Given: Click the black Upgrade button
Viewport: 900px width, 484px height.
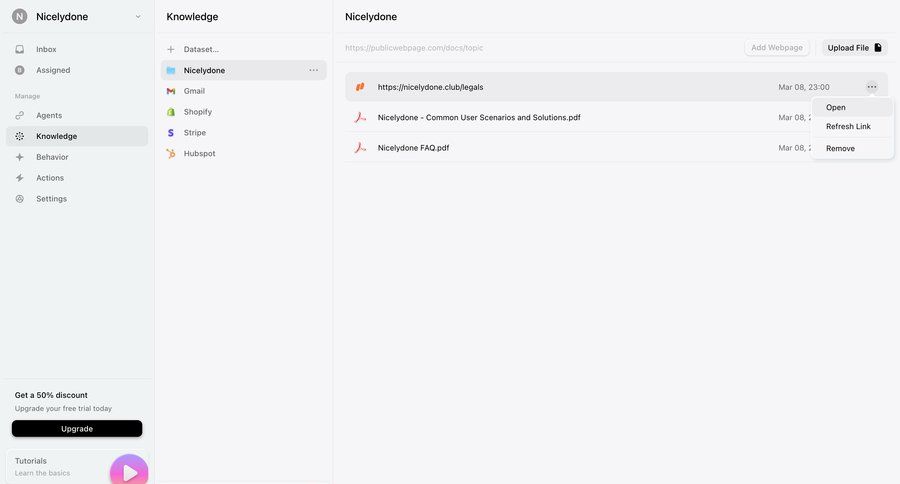Looking at the screenshot, I should coord(77,428).
